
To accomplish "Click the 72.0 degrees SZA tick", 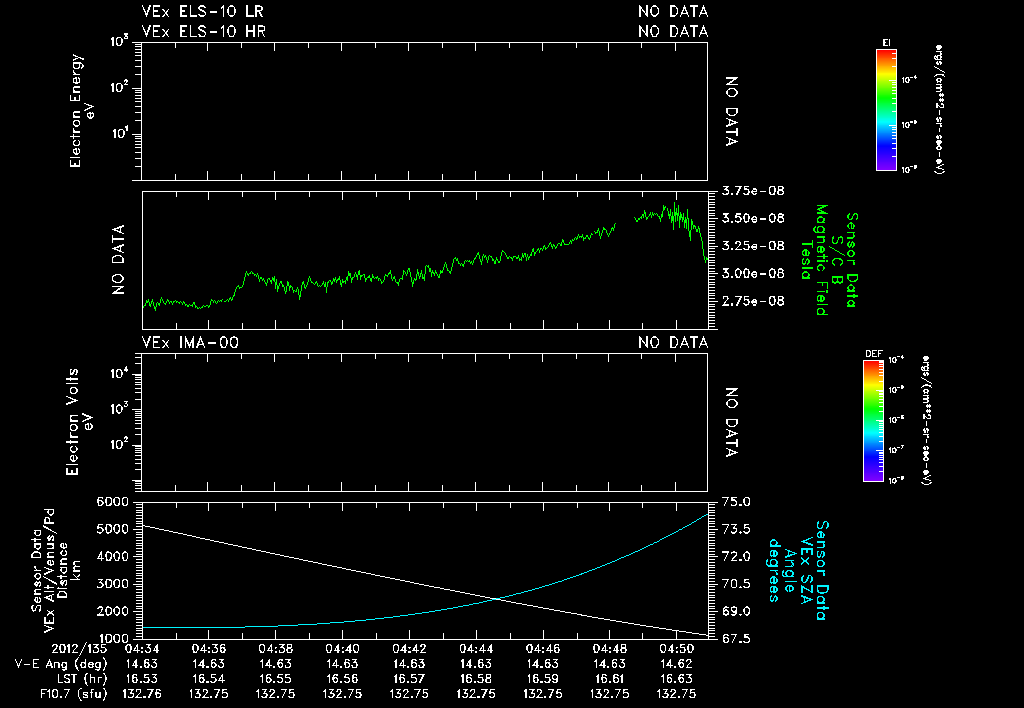I will pos(736,556).
